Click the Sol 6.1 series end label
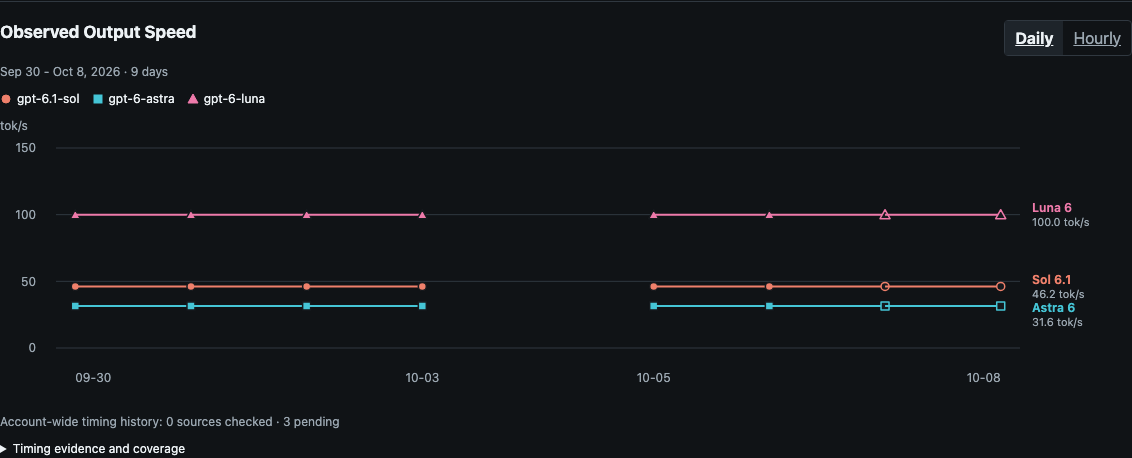Viewport: 1132px width, 458px height. tap(1051, 280)
